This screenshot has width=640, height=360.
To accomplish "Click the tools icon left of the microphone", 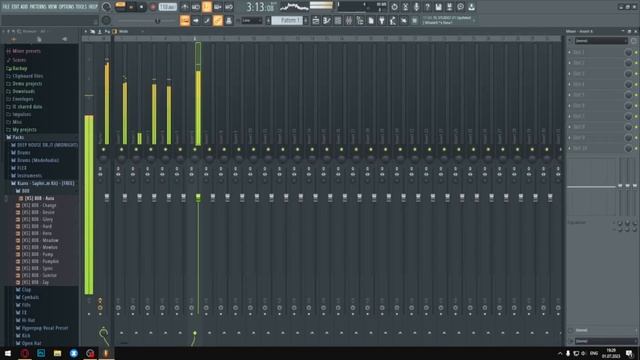I will [405, 7].
